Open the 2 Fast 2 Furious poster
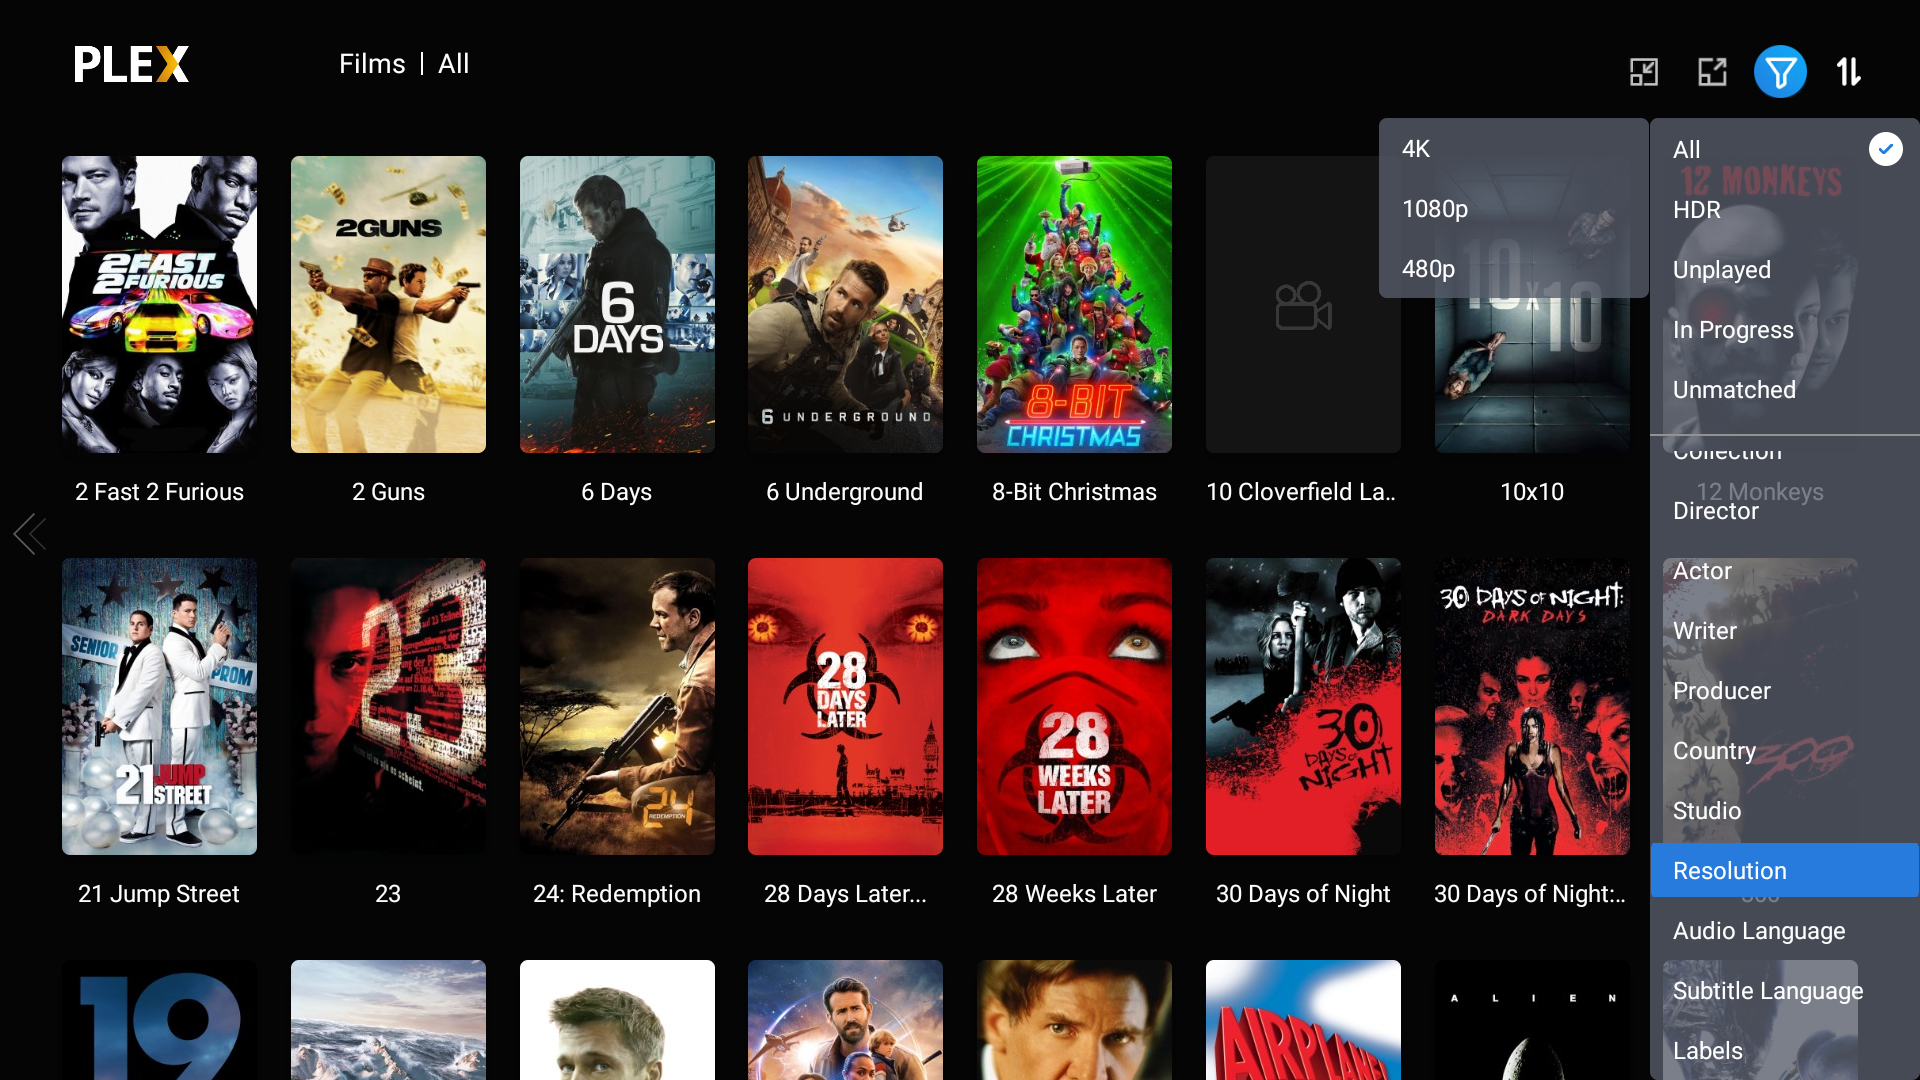The height and width of the screenshot is (1080, 1920). click(159, 304)
